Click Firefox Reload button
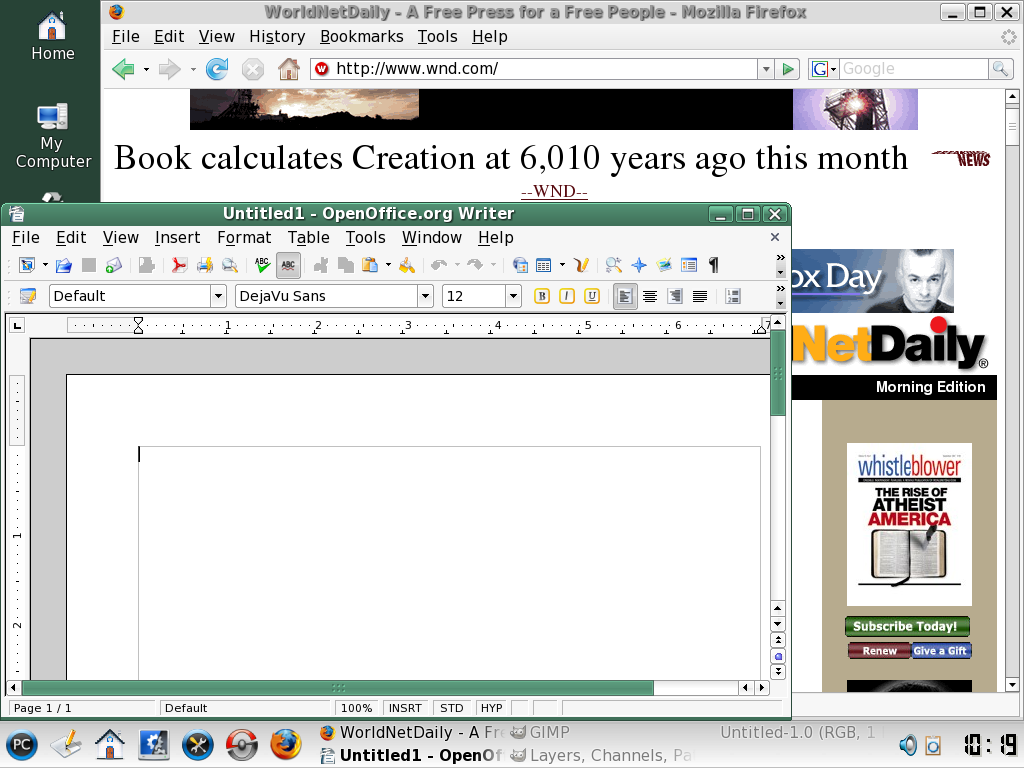The height and width of the screenshot is (768, 1024). tap(217, 69)
